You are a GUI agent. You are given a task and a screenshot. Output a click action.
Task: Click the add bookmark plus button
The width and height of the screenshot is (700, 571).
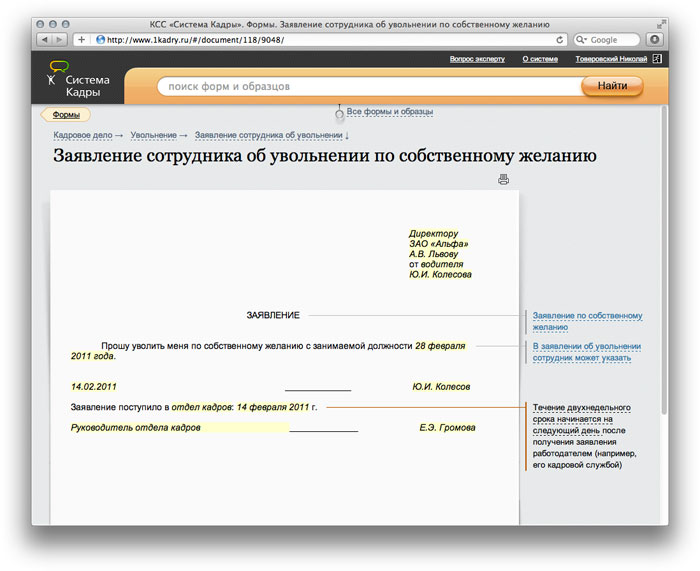(81, 40)
